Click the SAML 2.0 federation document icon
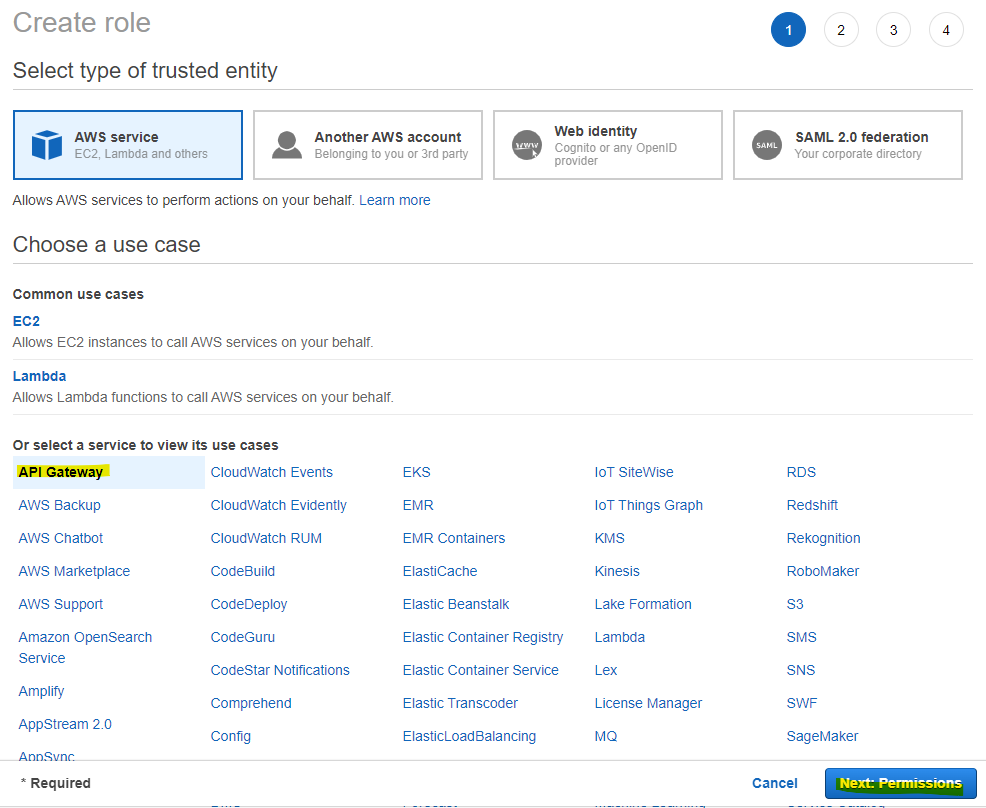Viewport: 986px width, 808px height. (767, 144)
